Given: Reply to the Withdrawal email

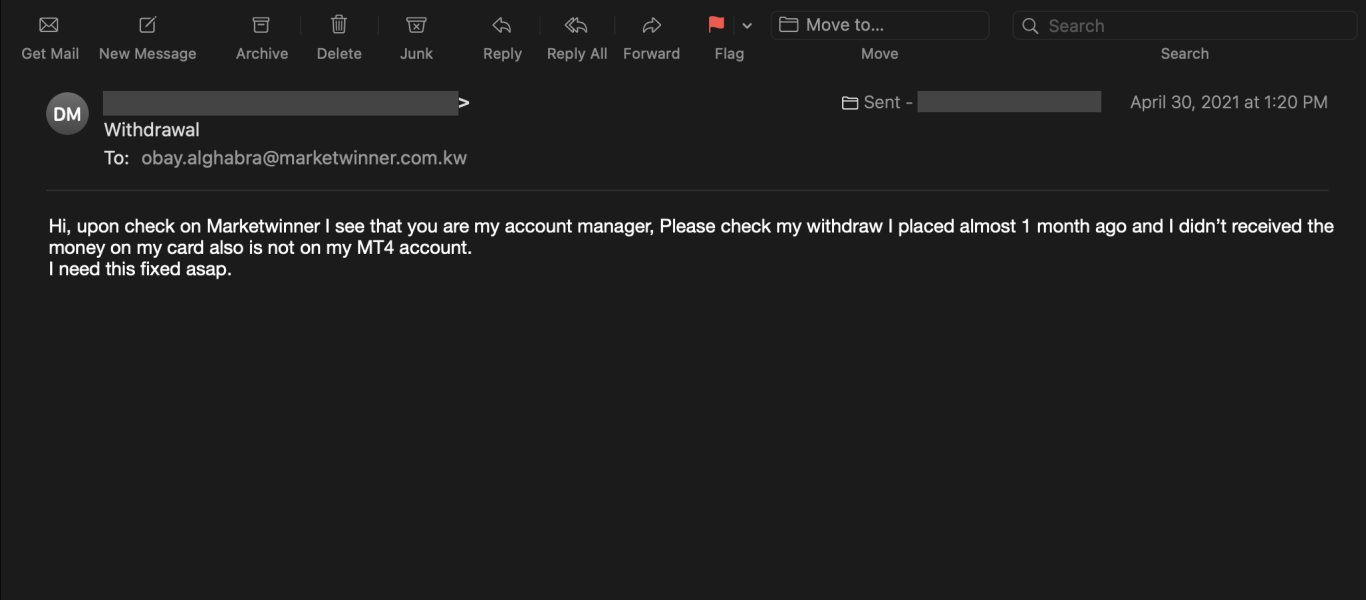Looking at the screenshot, I should [502, 25].
